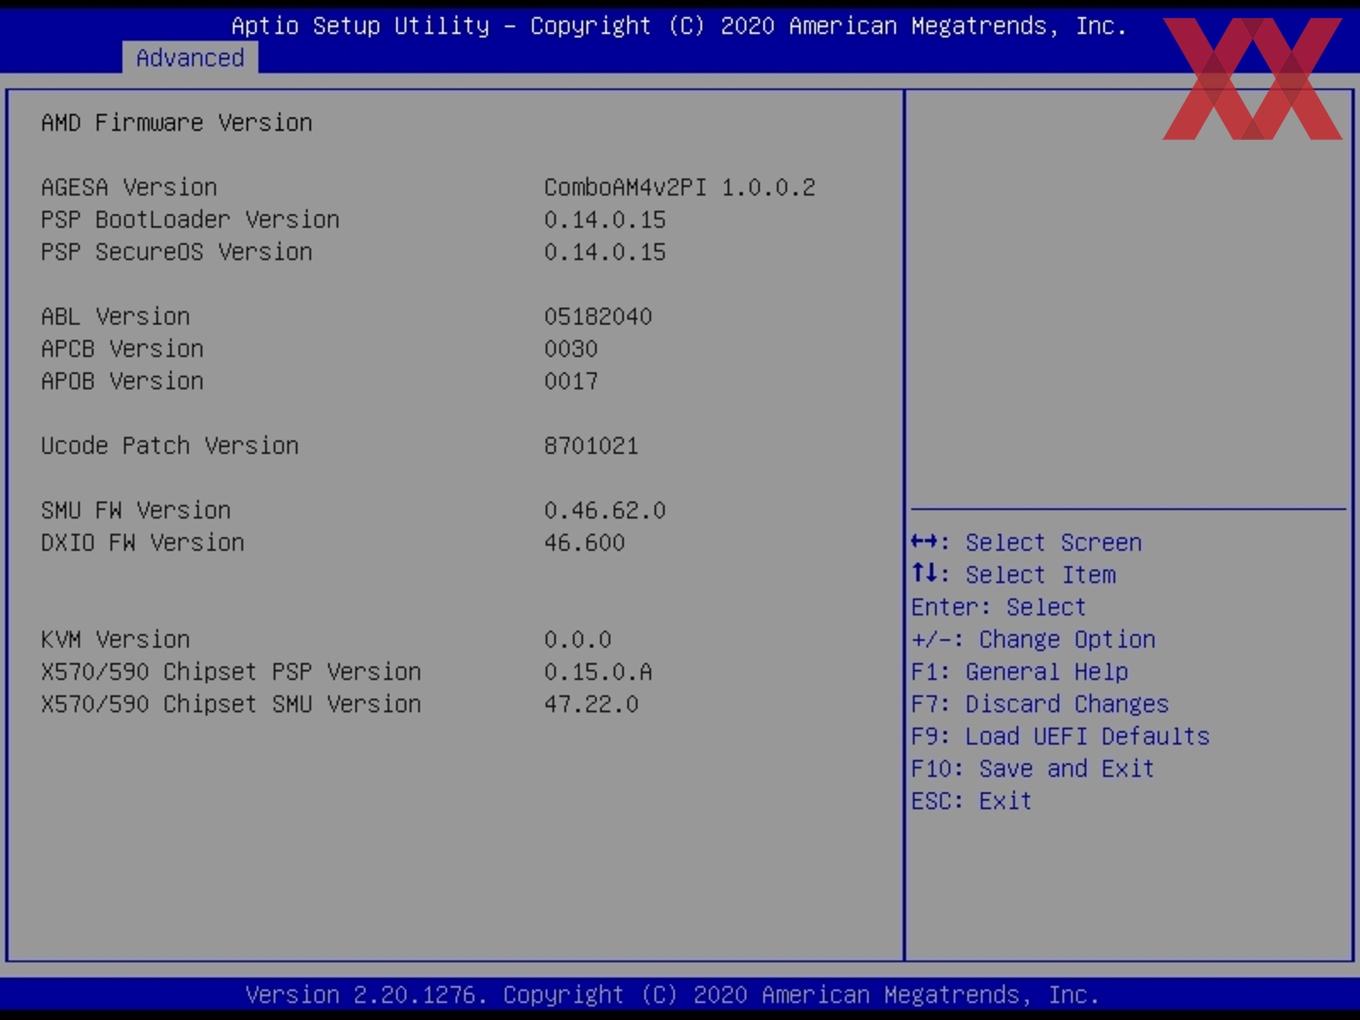Click the SMU FW value 0.46.62.0
The image size is (1360, 1020).
click(x=605, y=510)
